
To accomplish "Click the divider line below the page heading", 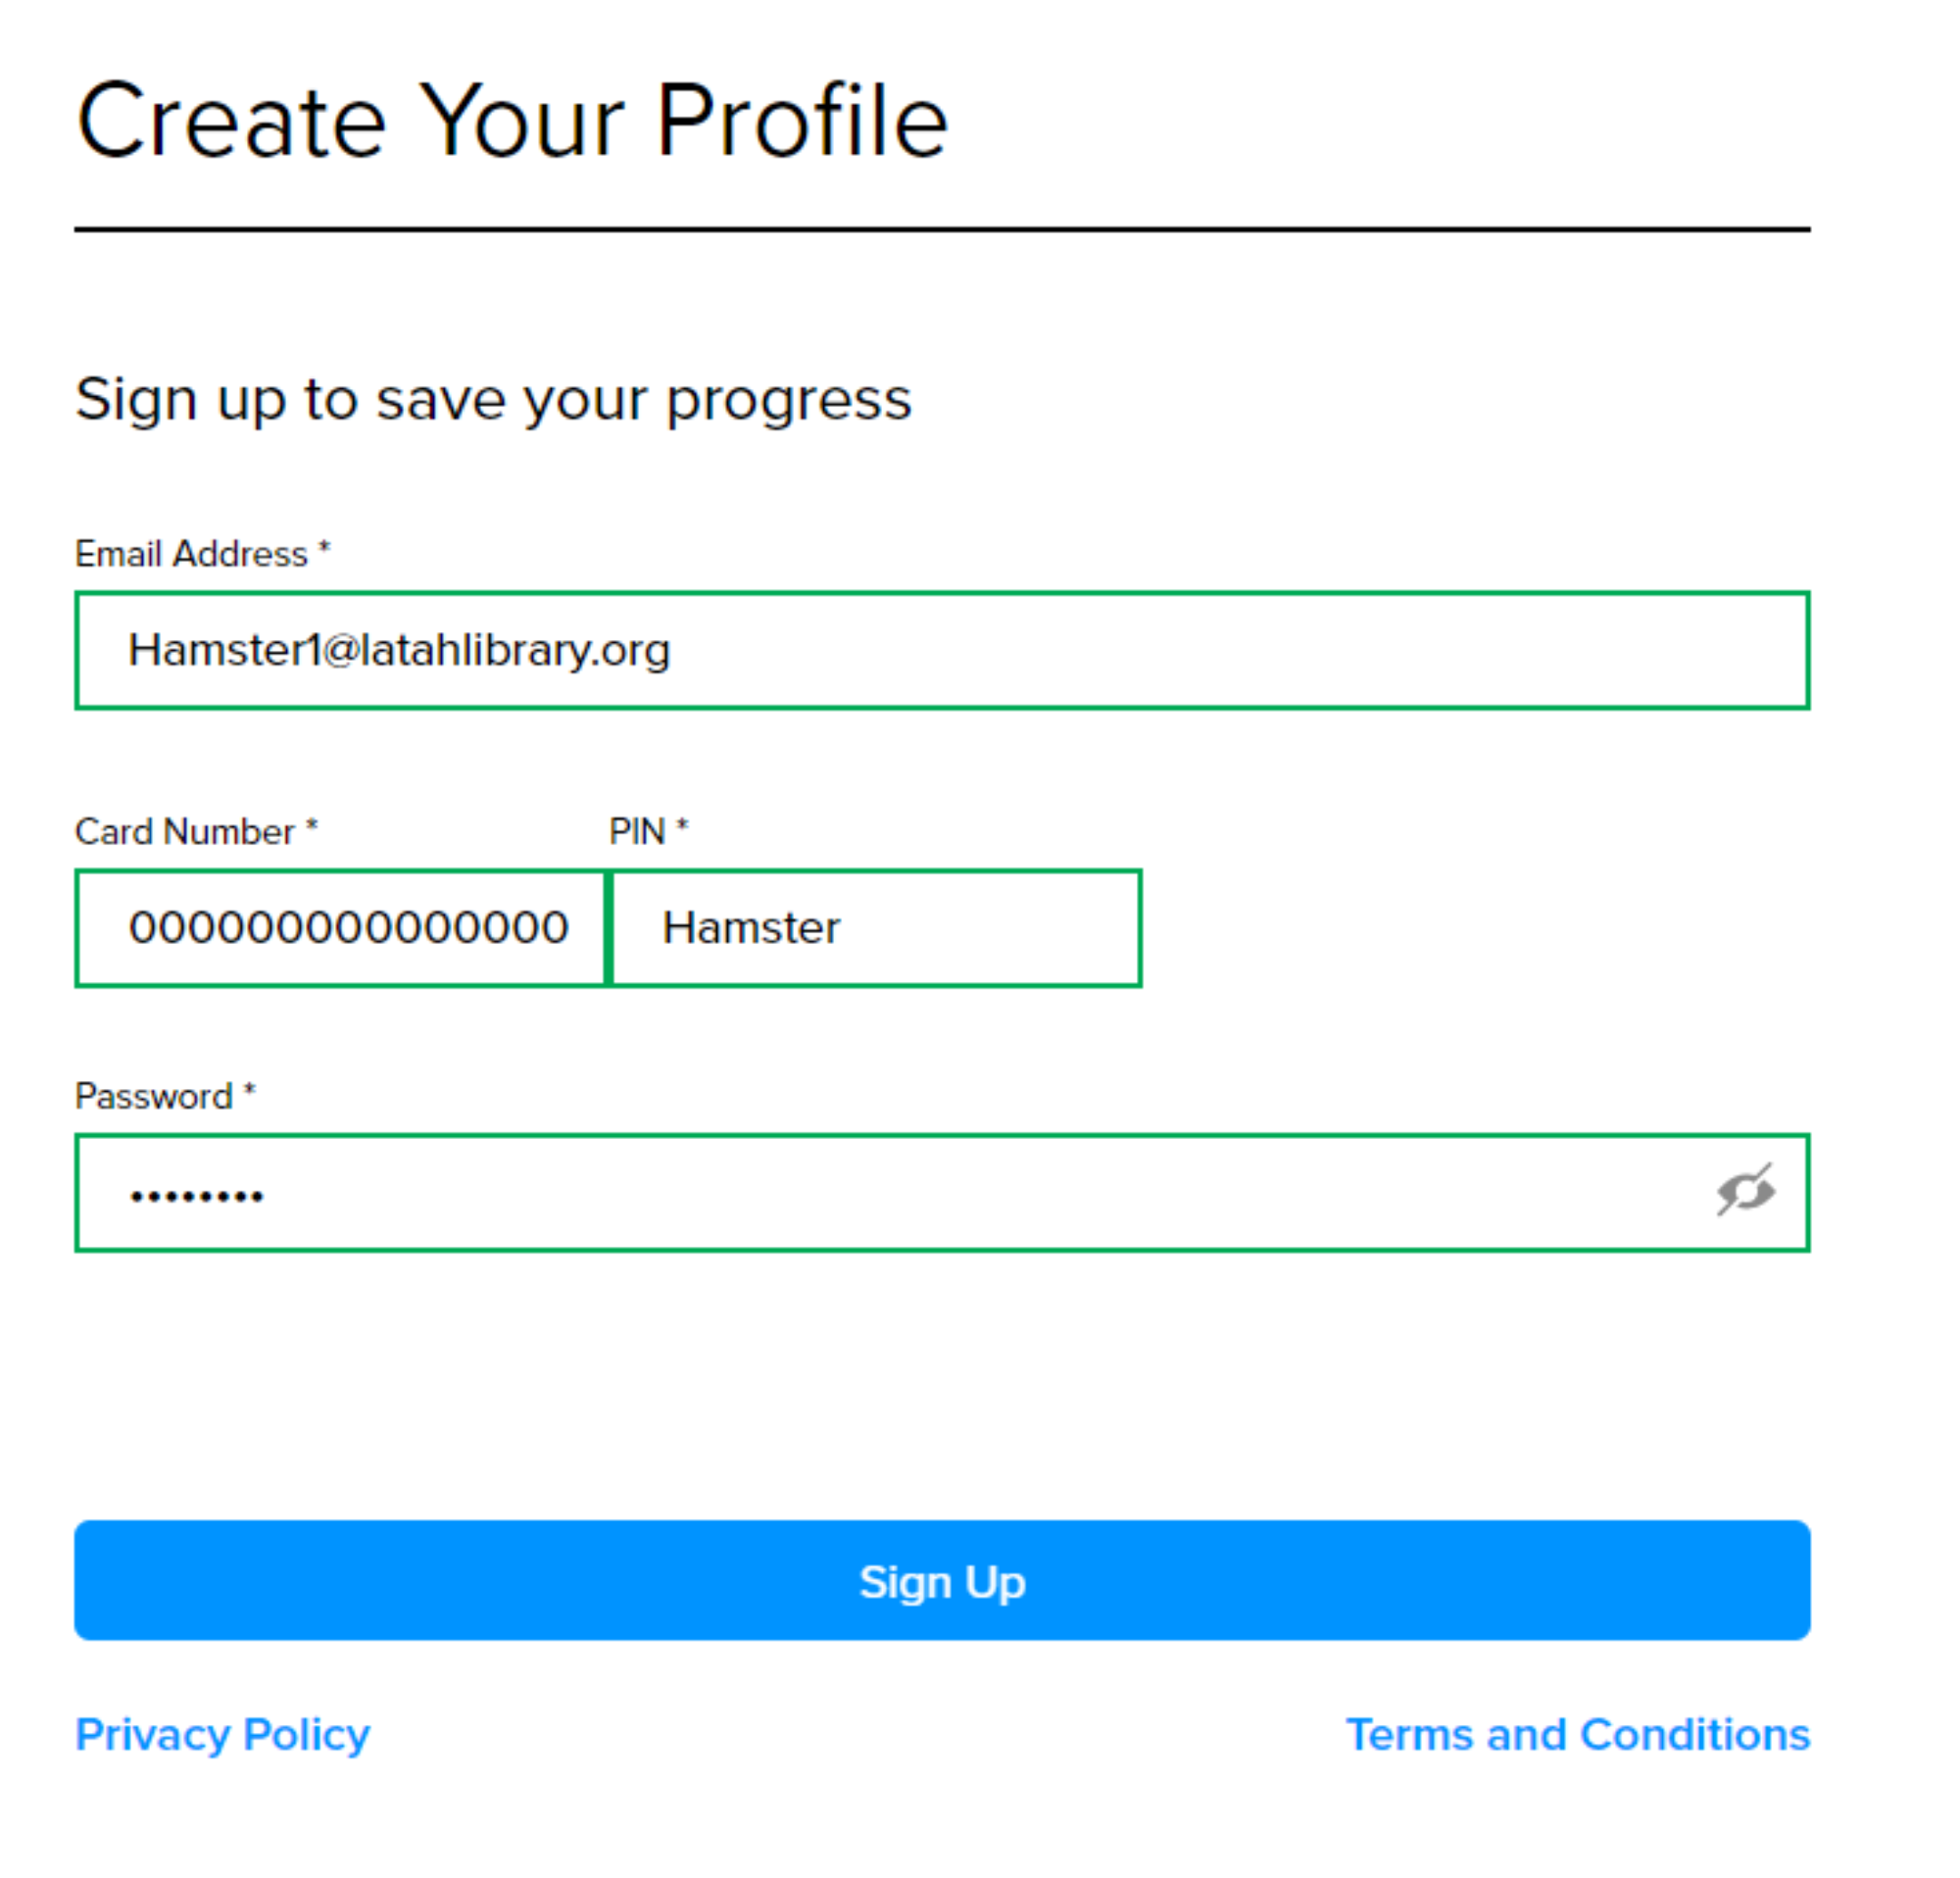I will pos(942,229).
